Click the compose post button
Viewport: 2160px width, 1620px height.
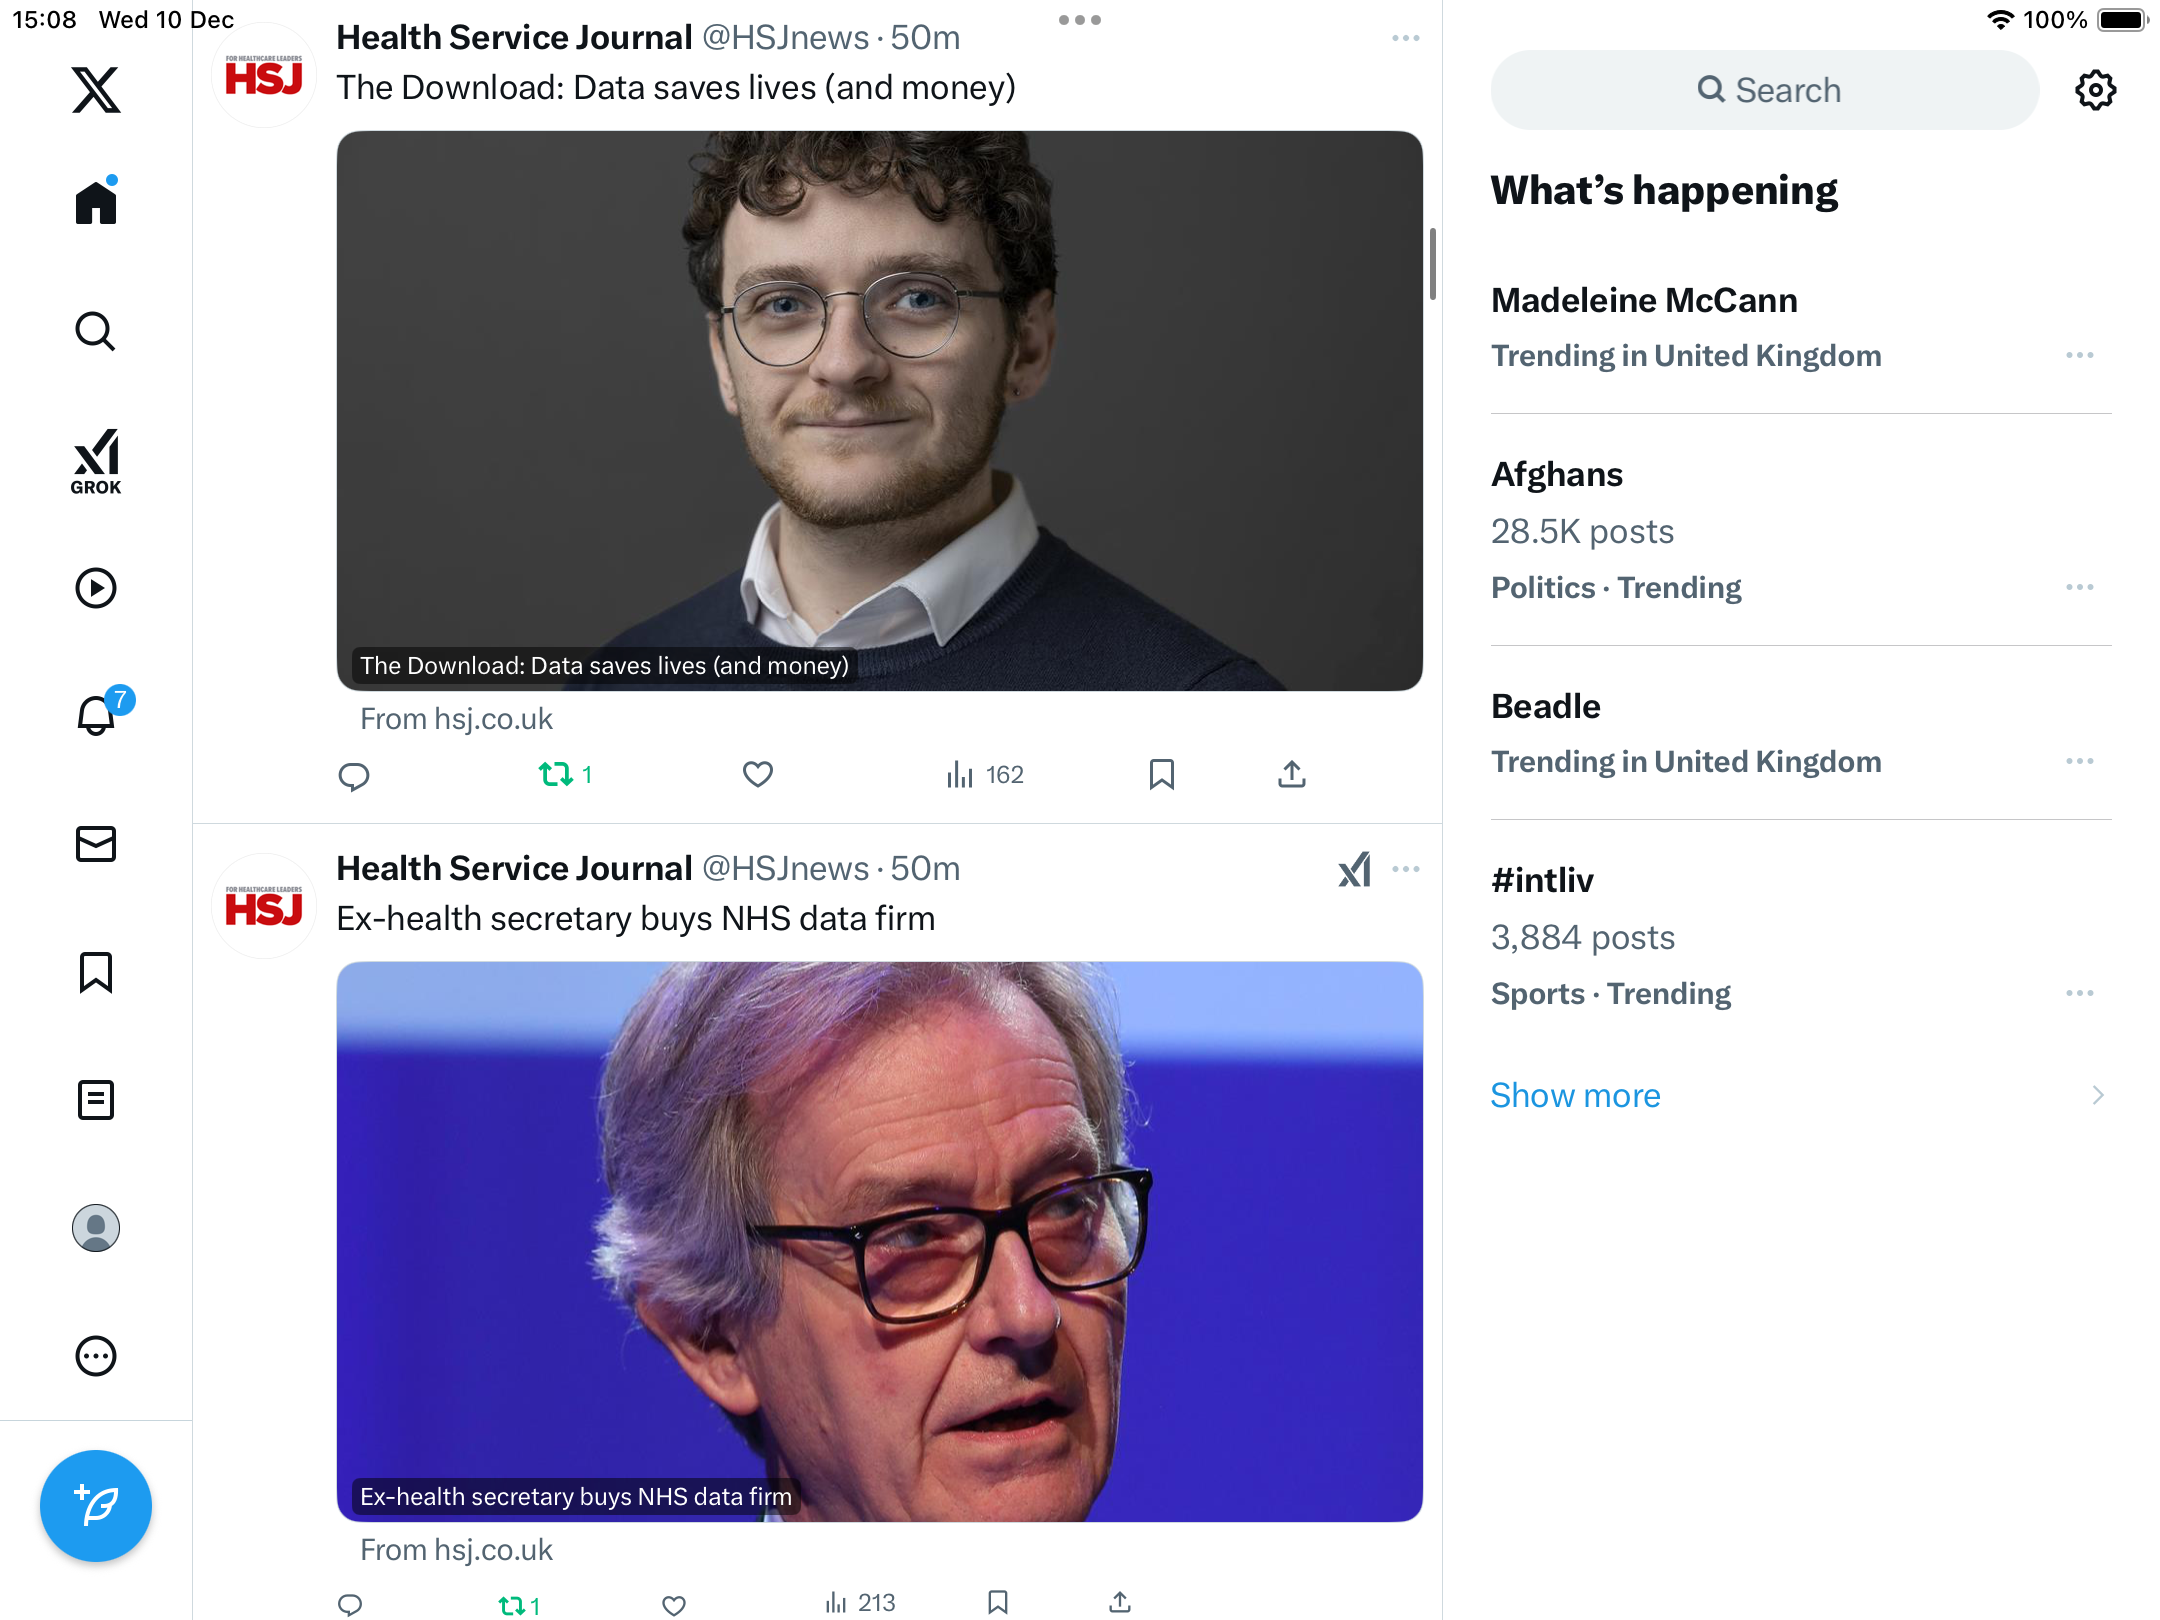tap(96, 1505)
